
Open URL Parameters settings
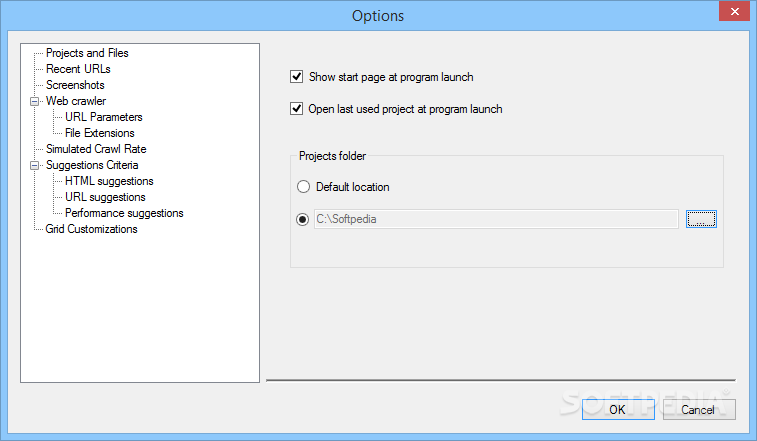click(104, 117)
